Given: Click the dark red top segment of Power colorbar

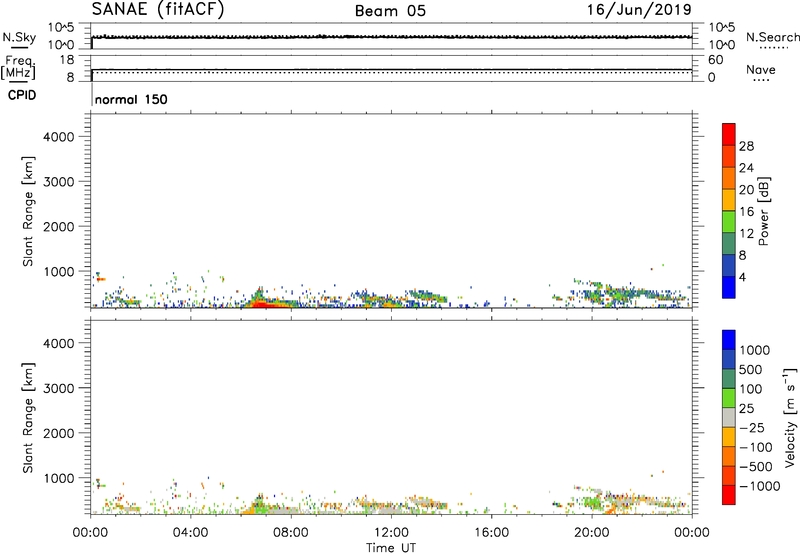Looking at the screenshot, I should [729, 135].
